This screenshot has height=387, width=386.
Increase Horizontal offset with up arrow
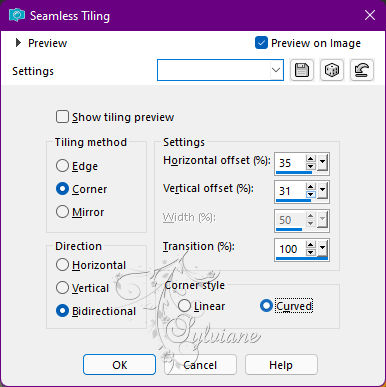click(x=311, y=159)
